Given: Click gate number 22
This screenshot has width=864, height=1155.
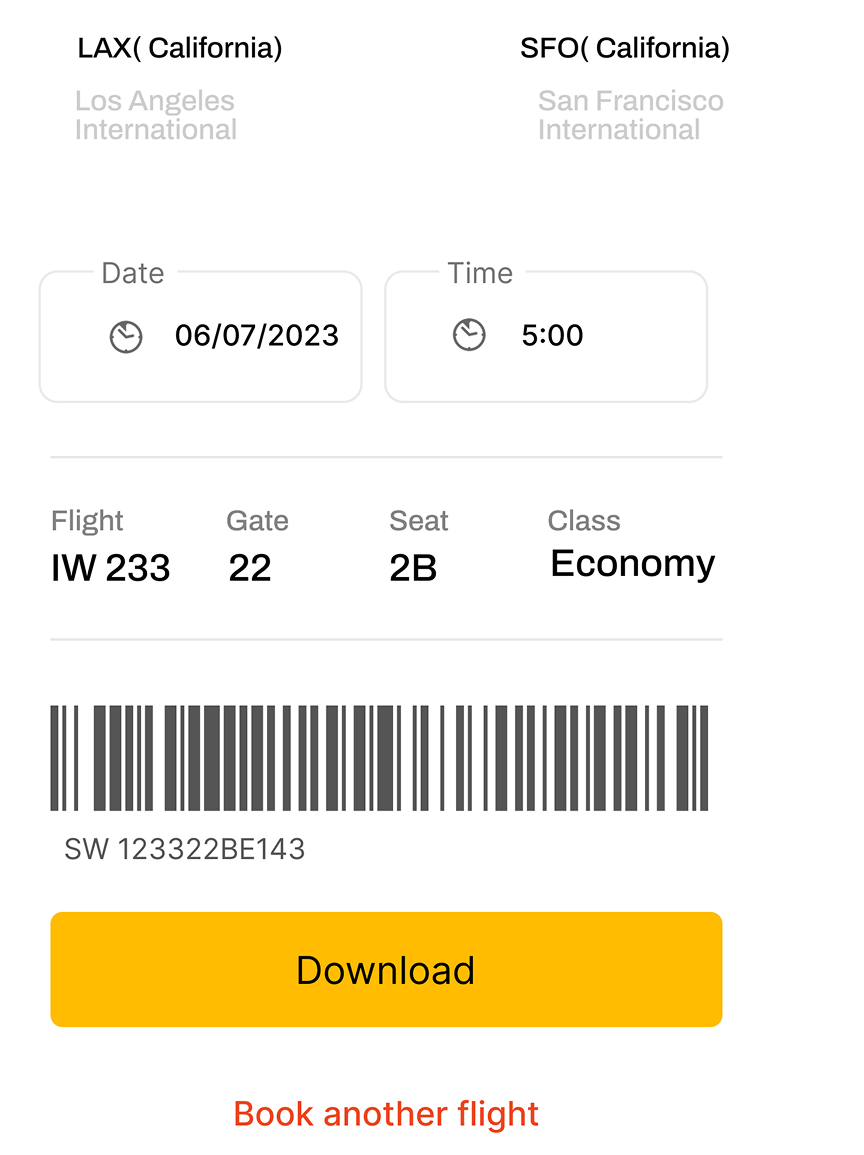Looking at the screenshot, I should point(250,568).
